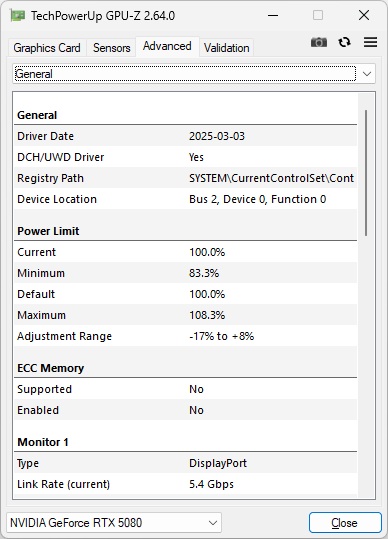
Task: Click the Monitor 1 section header
Action: tap(43, 442)
